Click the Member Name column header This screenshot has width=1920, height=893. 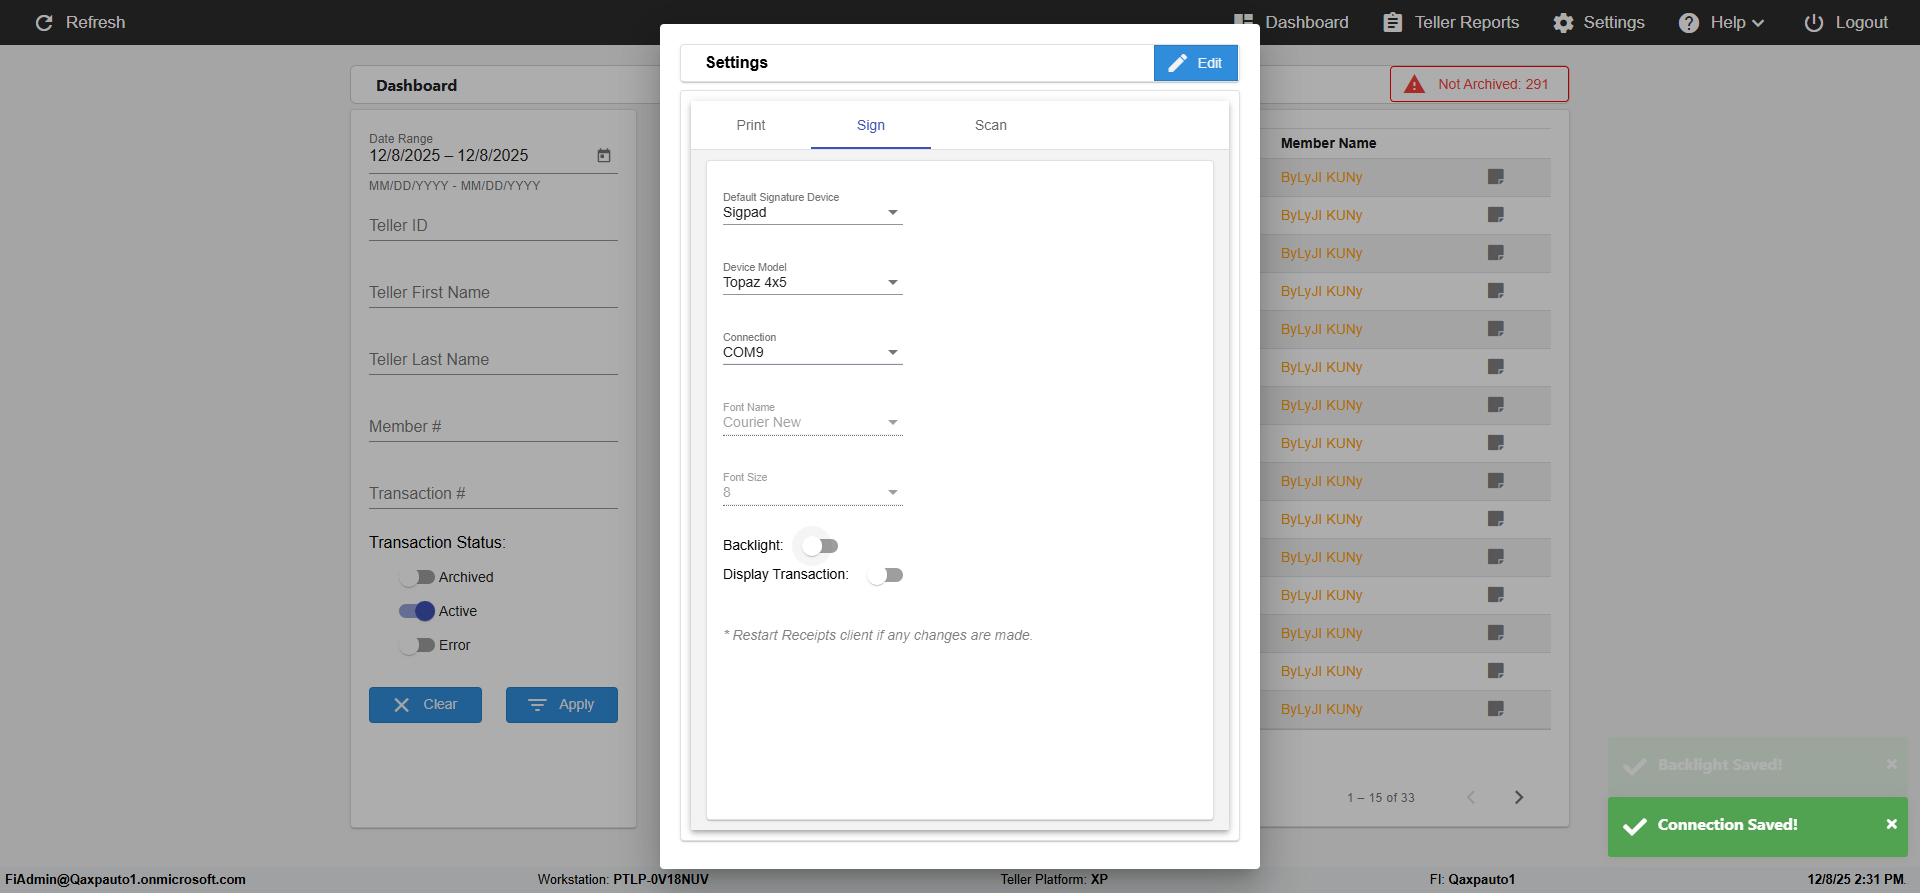[x=1328, y=143]
